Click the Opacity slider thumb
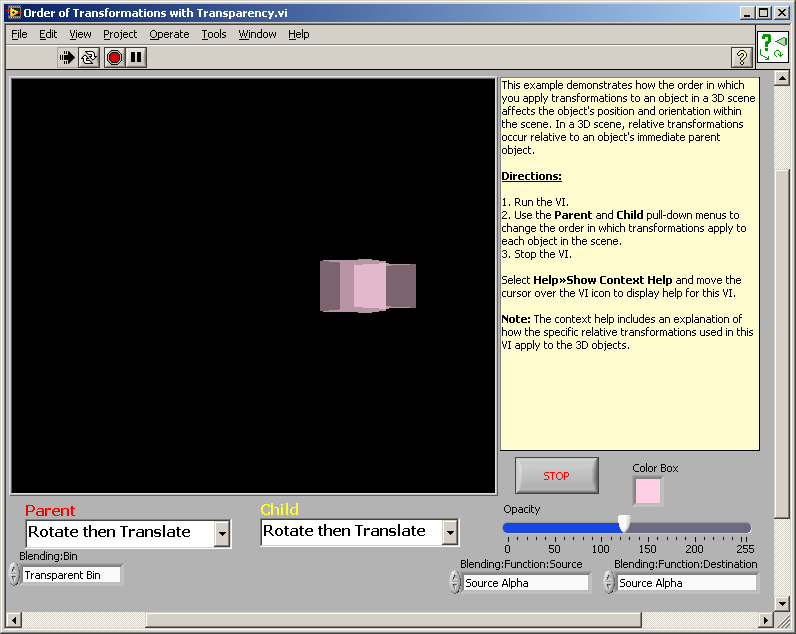 click(x=624, y=523)
